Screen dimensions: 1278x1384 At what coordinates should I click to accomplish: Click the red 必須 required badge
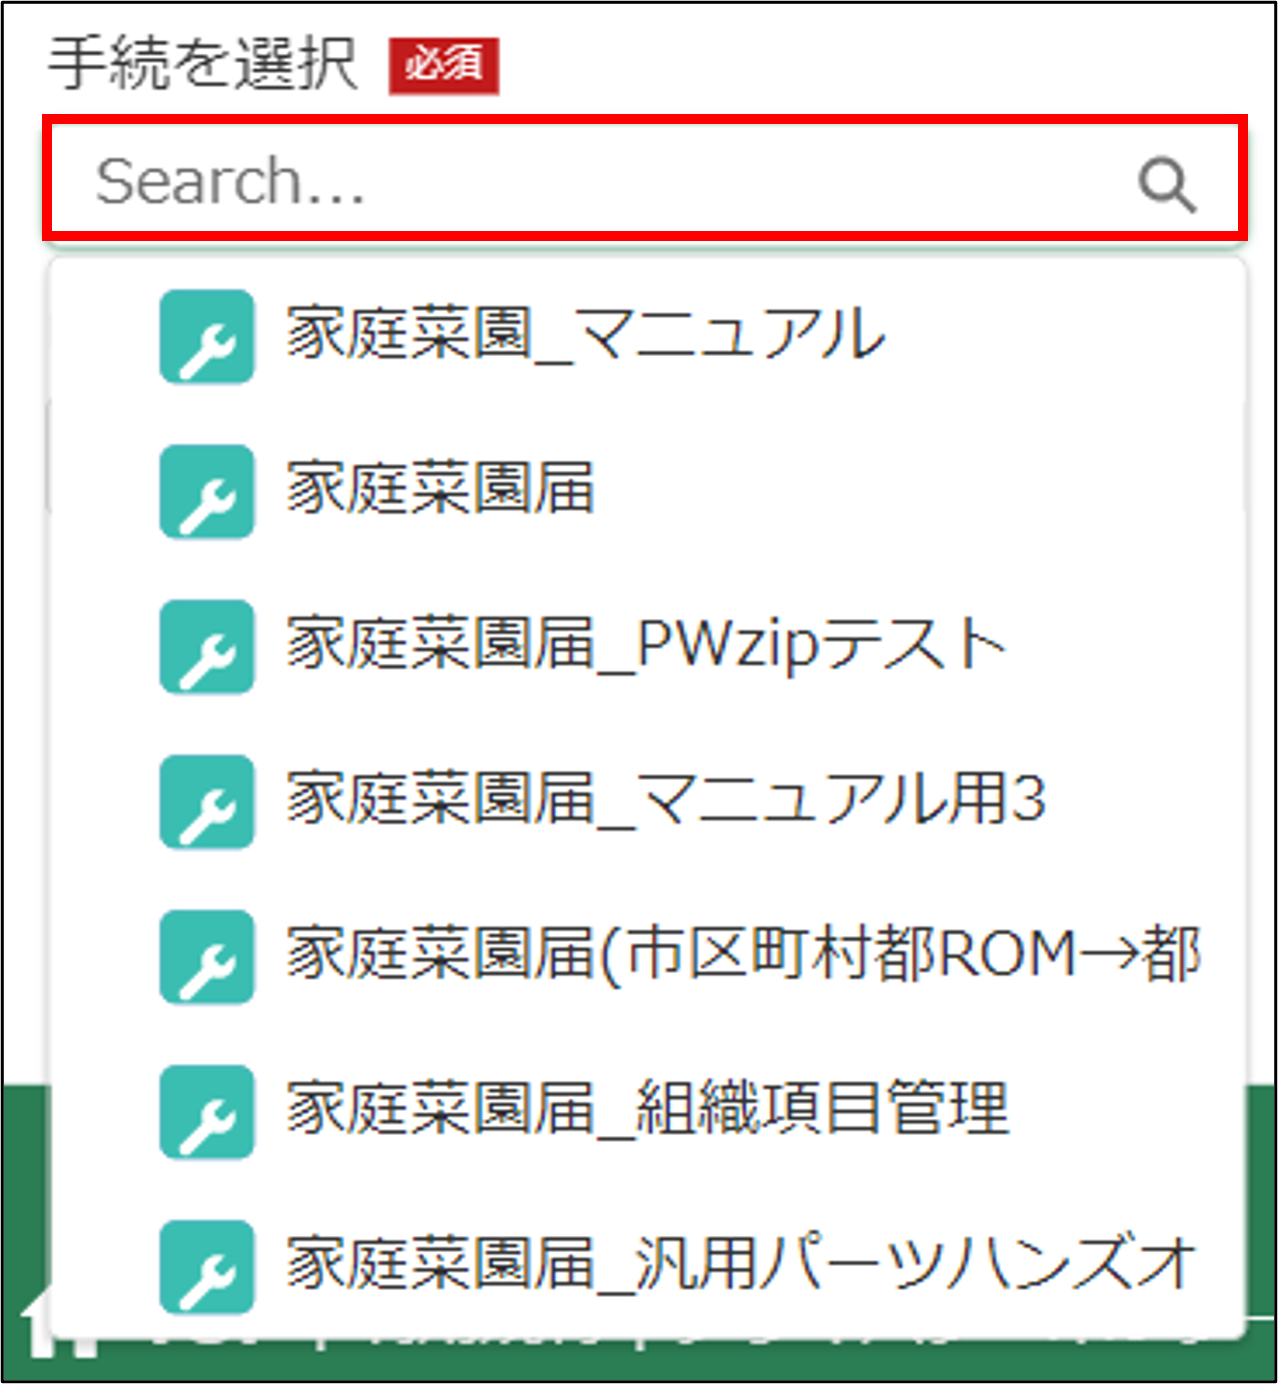pyautogui.click(x=444, y=66)
